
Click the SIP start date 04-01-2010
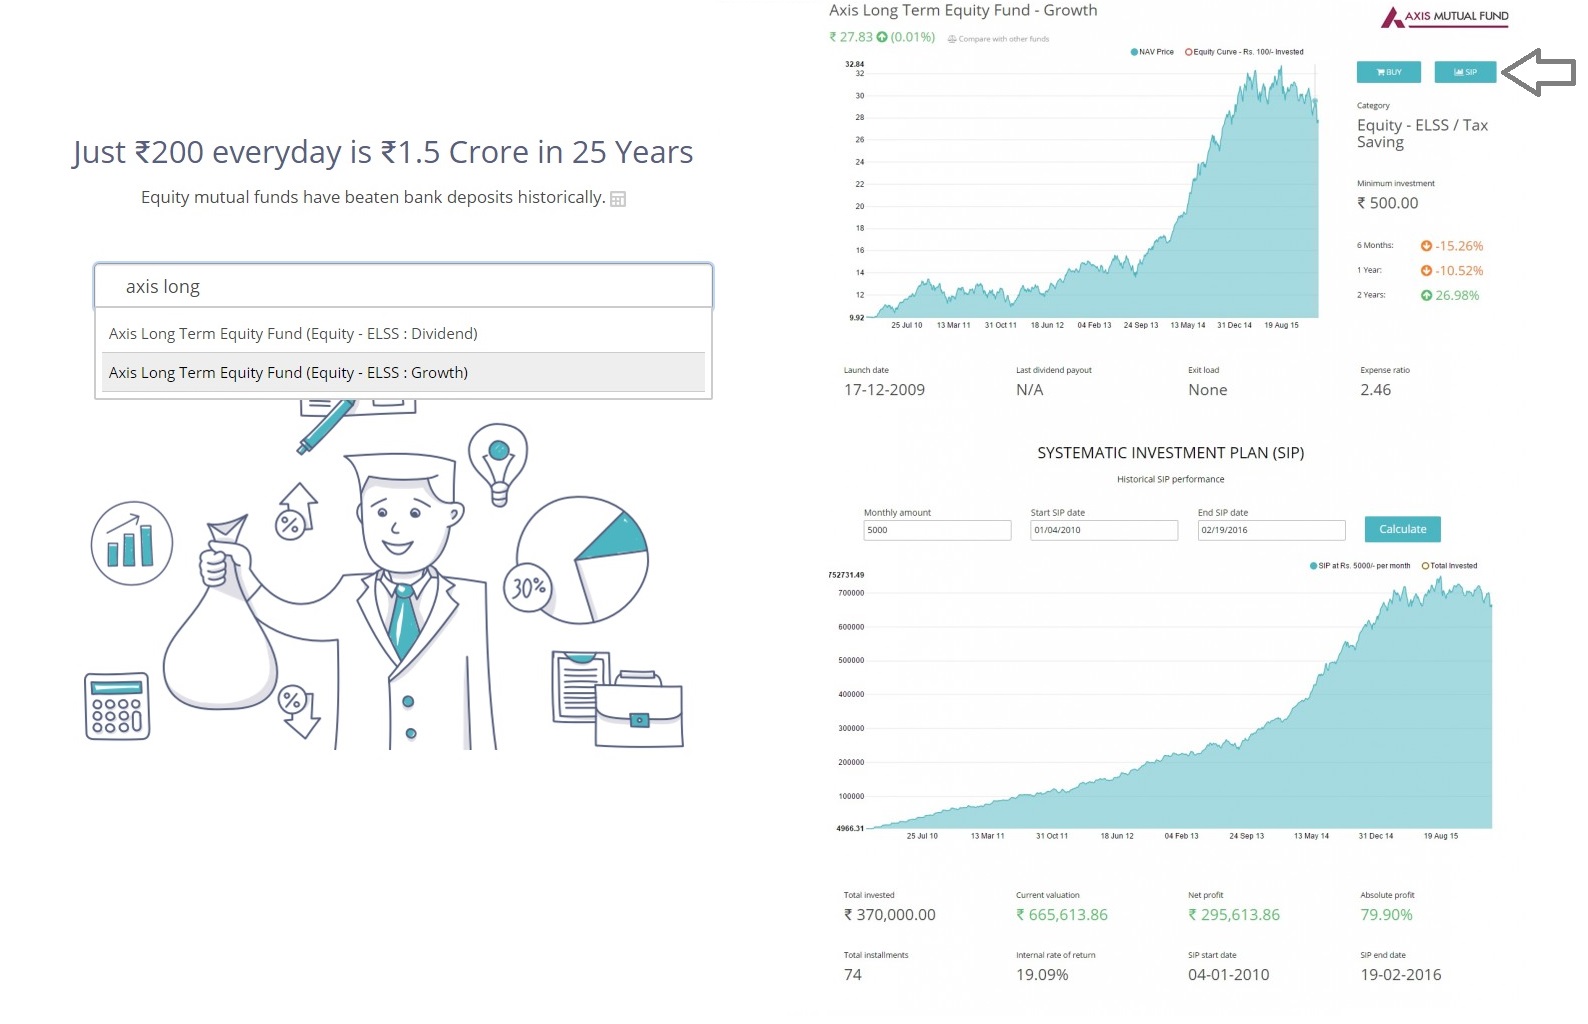coord(1228,975)
